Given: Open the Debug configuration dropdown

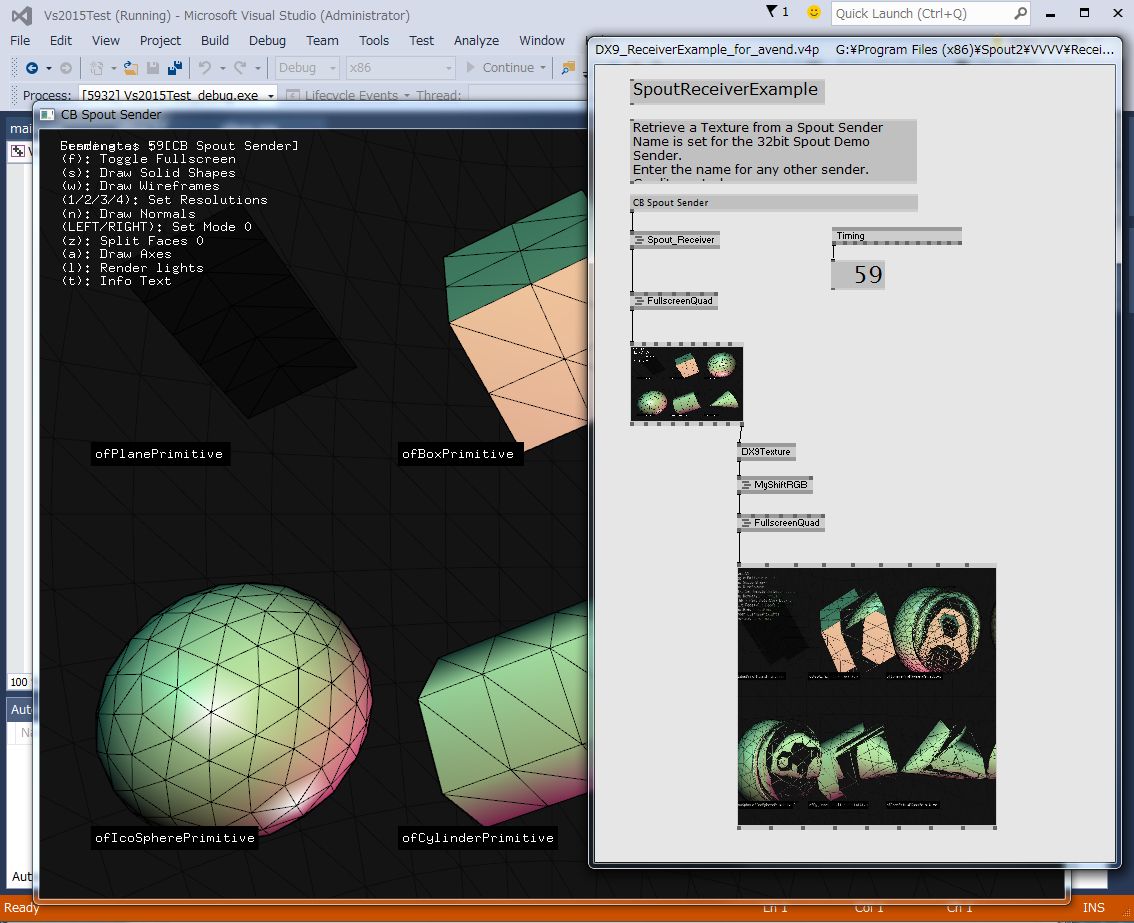Looking at the screenshot, I should tap(333, 68).
